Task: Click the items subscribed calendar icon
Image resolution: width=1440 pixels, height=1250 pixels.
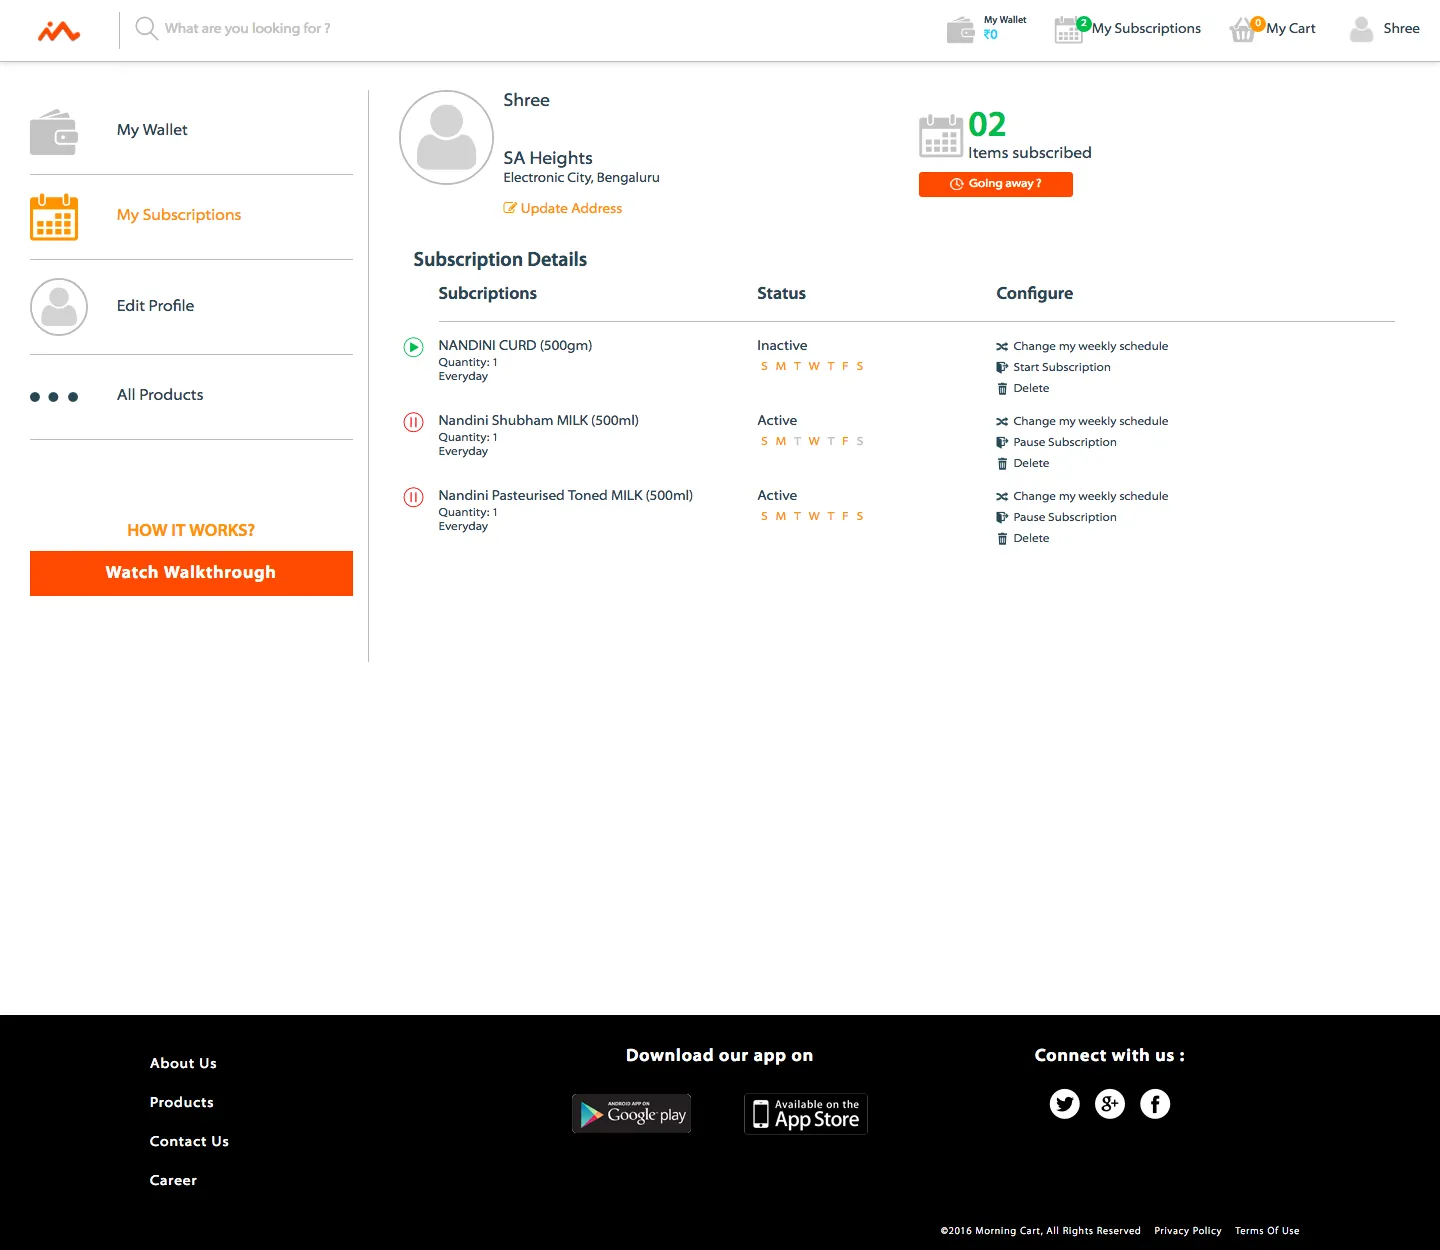Action: [941, 136]
